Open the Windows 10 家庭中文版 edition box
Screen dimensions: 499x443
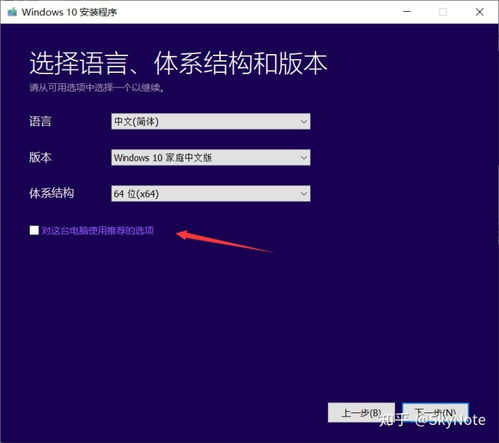211,157
